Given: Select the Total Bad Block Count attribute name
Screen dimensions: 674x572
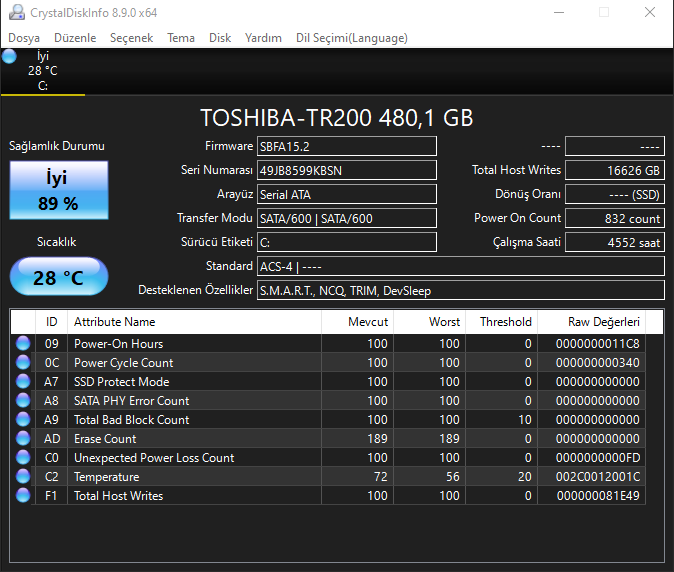Looking at the screenshot, I should 132,419.
